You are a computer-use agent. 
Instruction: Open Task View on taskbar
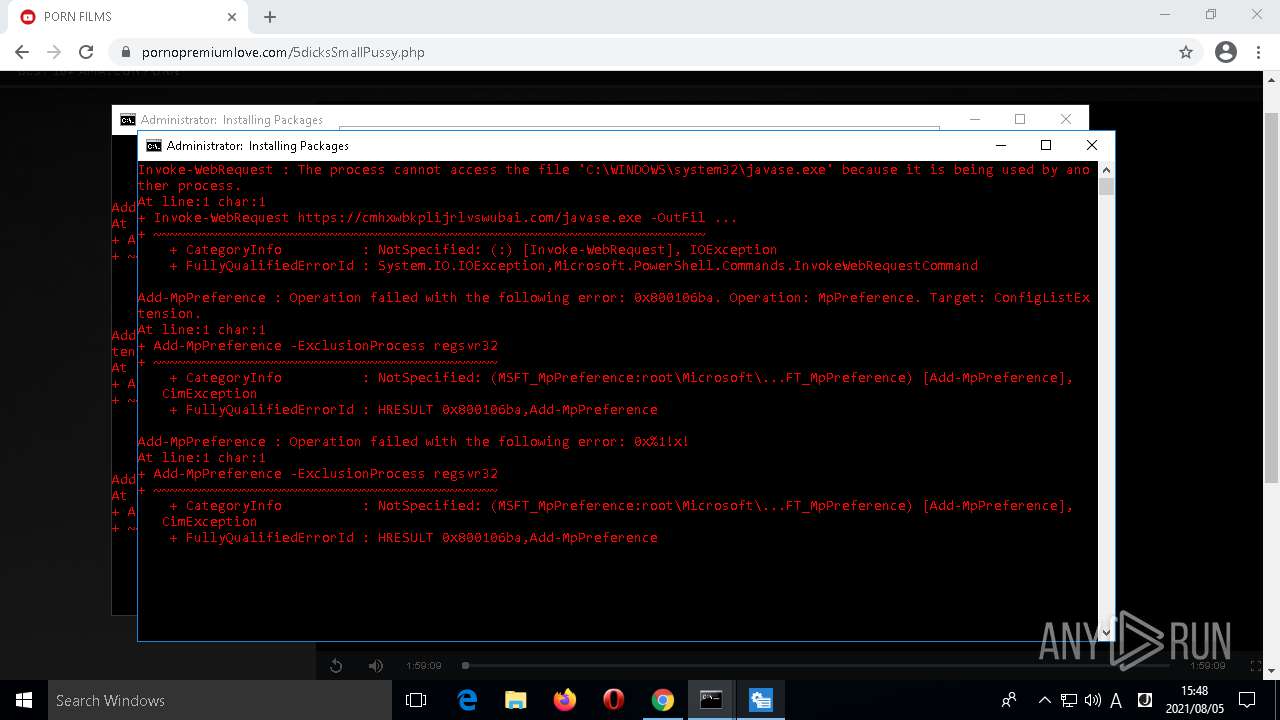(416, 700)
